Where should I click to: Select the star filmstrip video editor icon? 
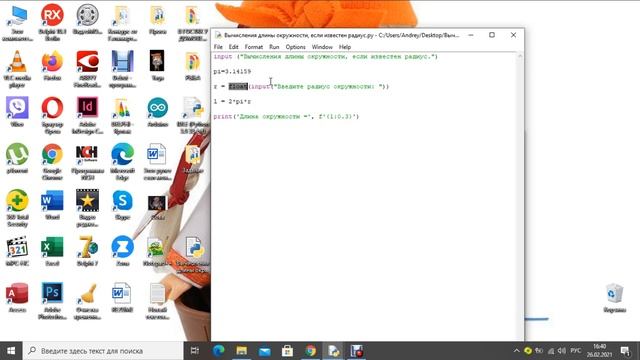point(87,208)
